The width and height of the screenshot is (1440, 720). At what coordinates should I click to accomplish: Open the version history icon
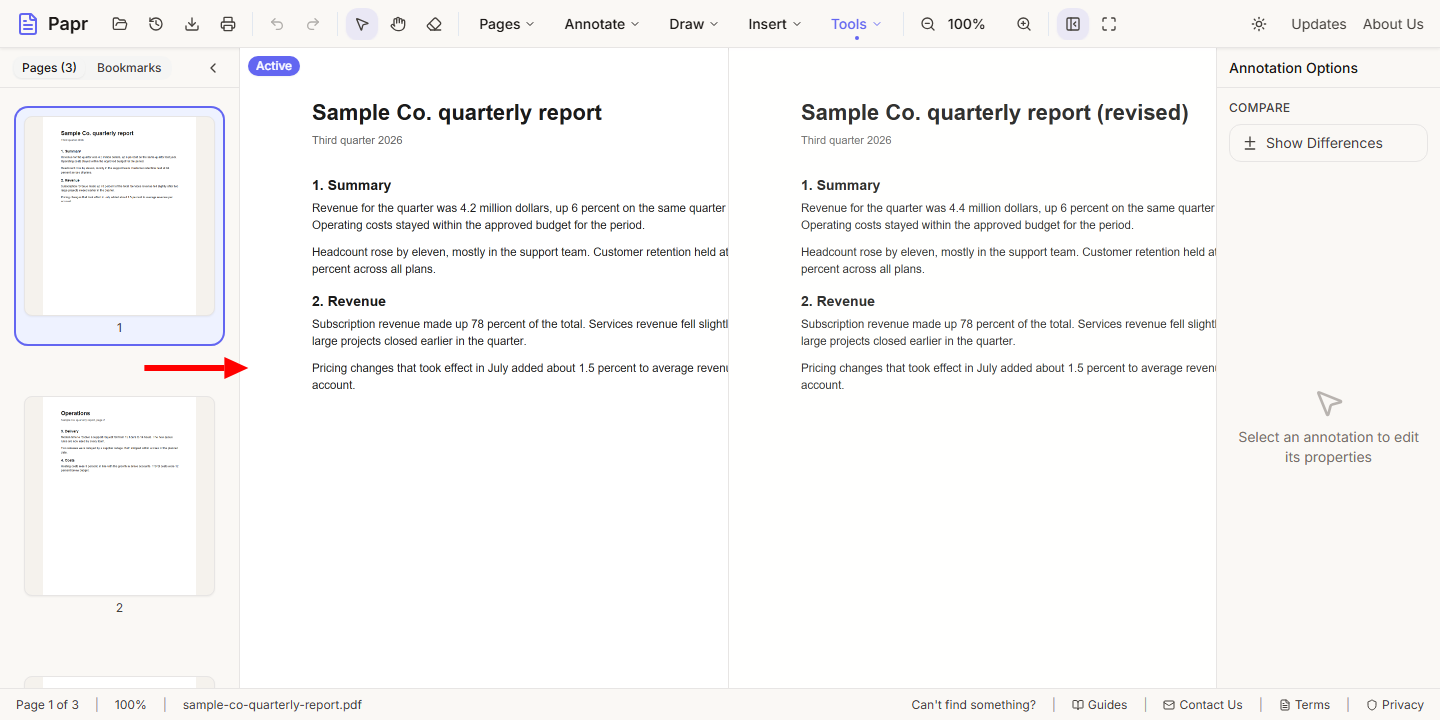click(x=156, y=24)
